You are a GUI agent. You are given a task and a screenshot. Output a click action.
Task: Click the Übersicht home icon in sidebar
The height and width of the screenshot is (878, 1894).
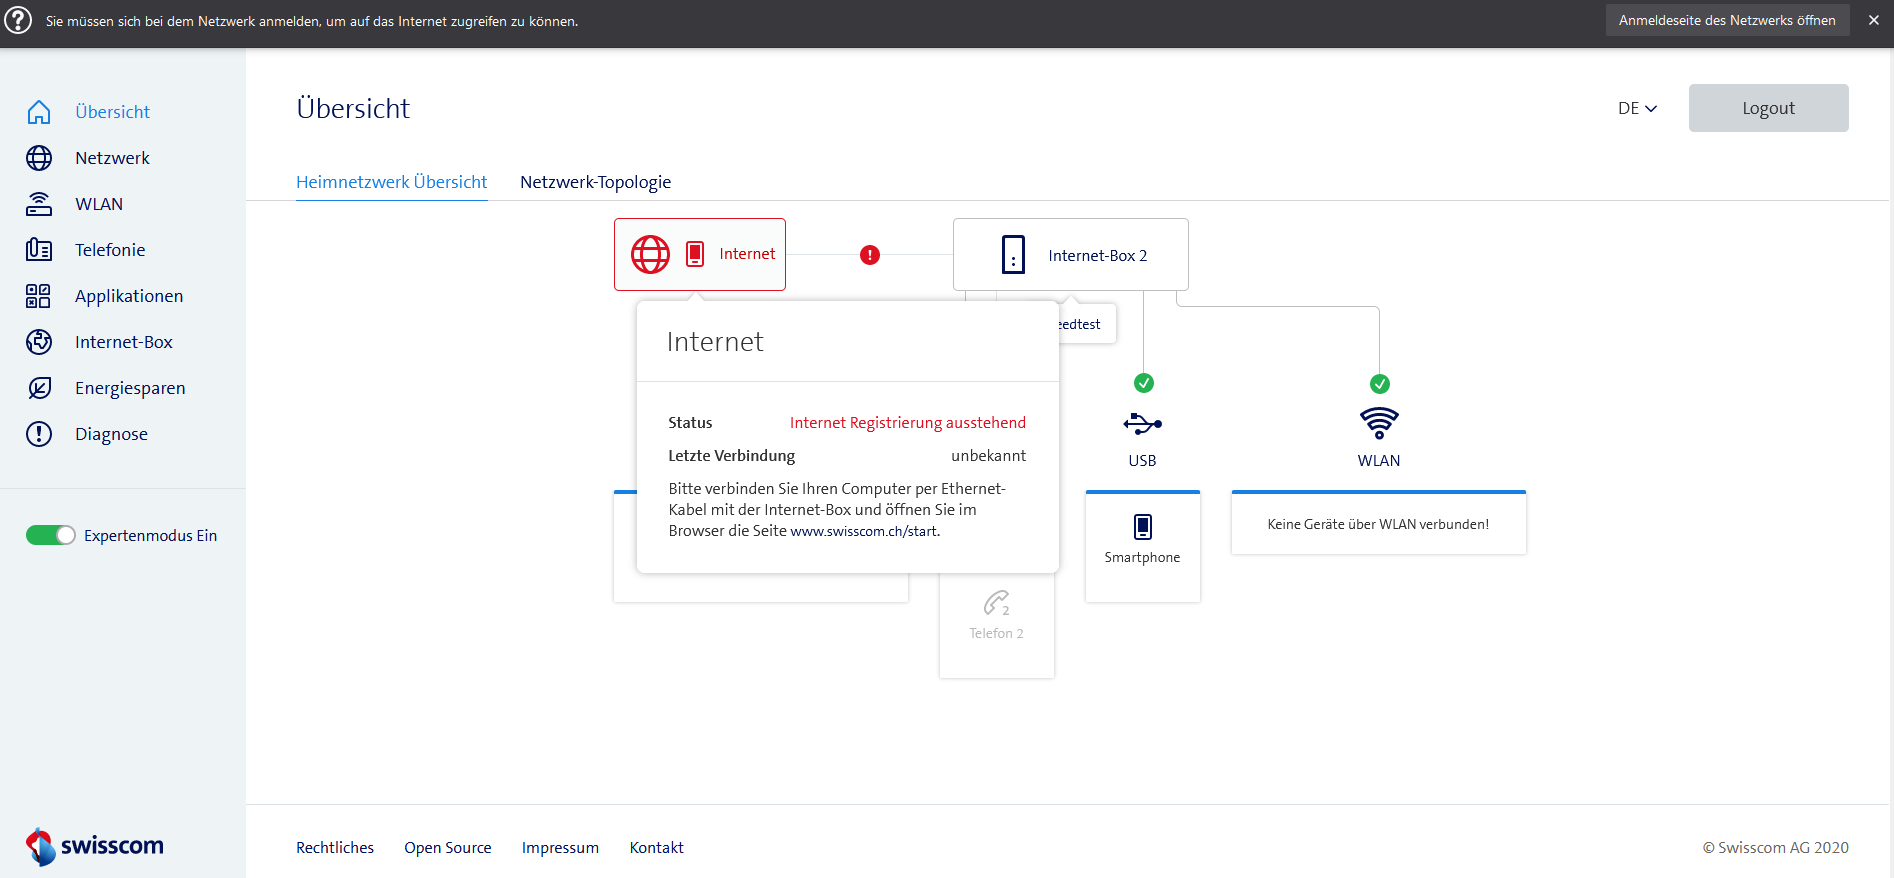coord(39,112)
